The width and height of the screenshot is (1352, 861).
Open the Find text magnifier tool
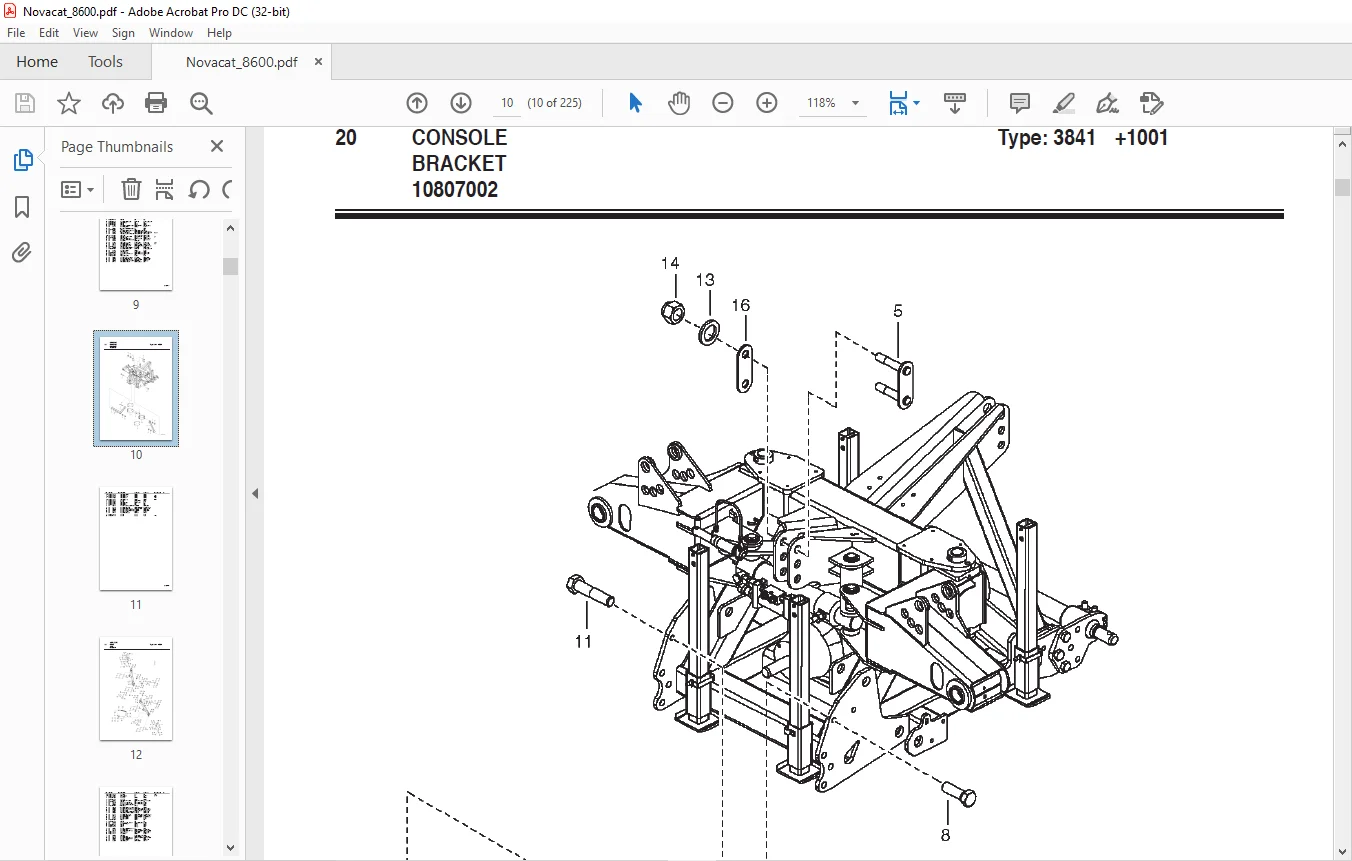(201, 103)
